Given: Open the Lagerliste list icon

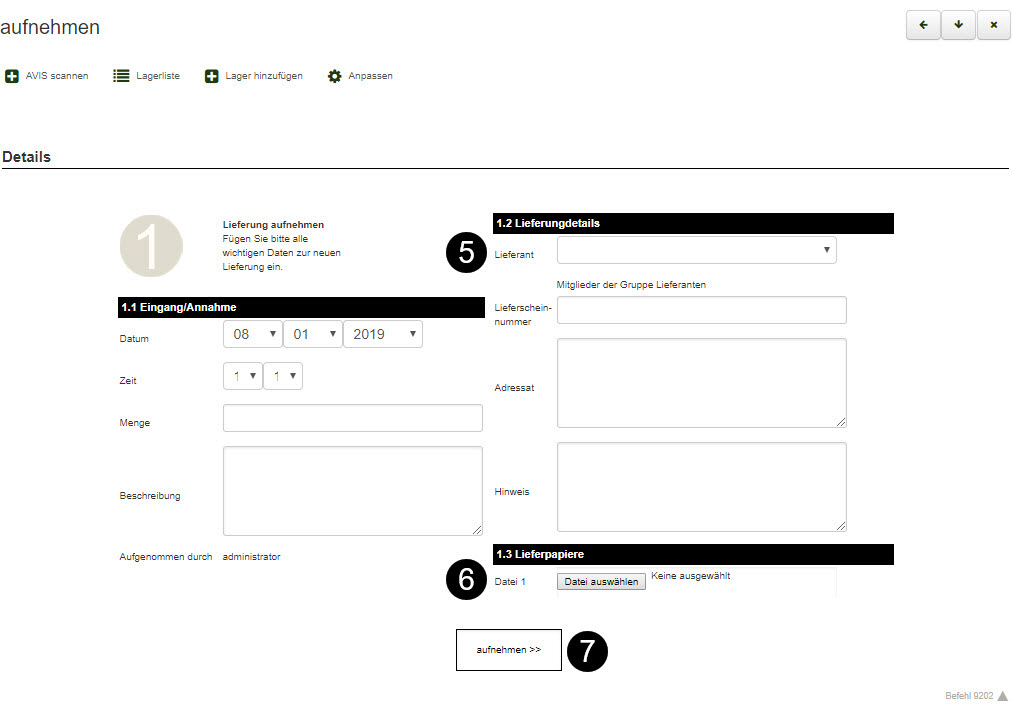Looking at the screenshot, I should (x=121, y=76).
